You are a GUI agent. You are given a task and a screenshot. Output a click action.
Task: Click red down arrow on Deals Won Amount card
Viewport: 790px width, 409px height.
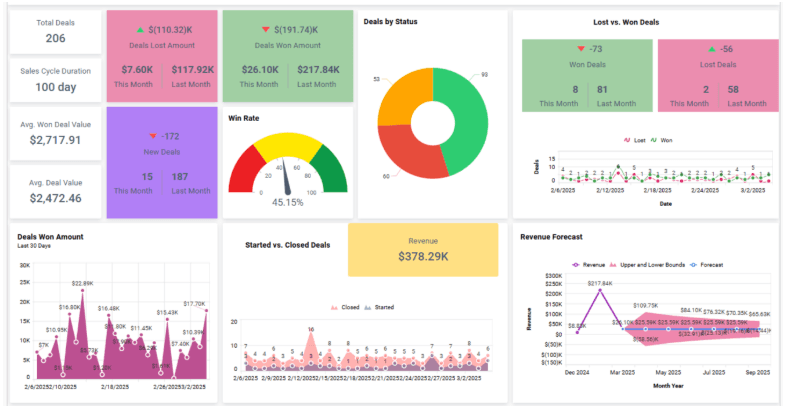tap(266, 30)
